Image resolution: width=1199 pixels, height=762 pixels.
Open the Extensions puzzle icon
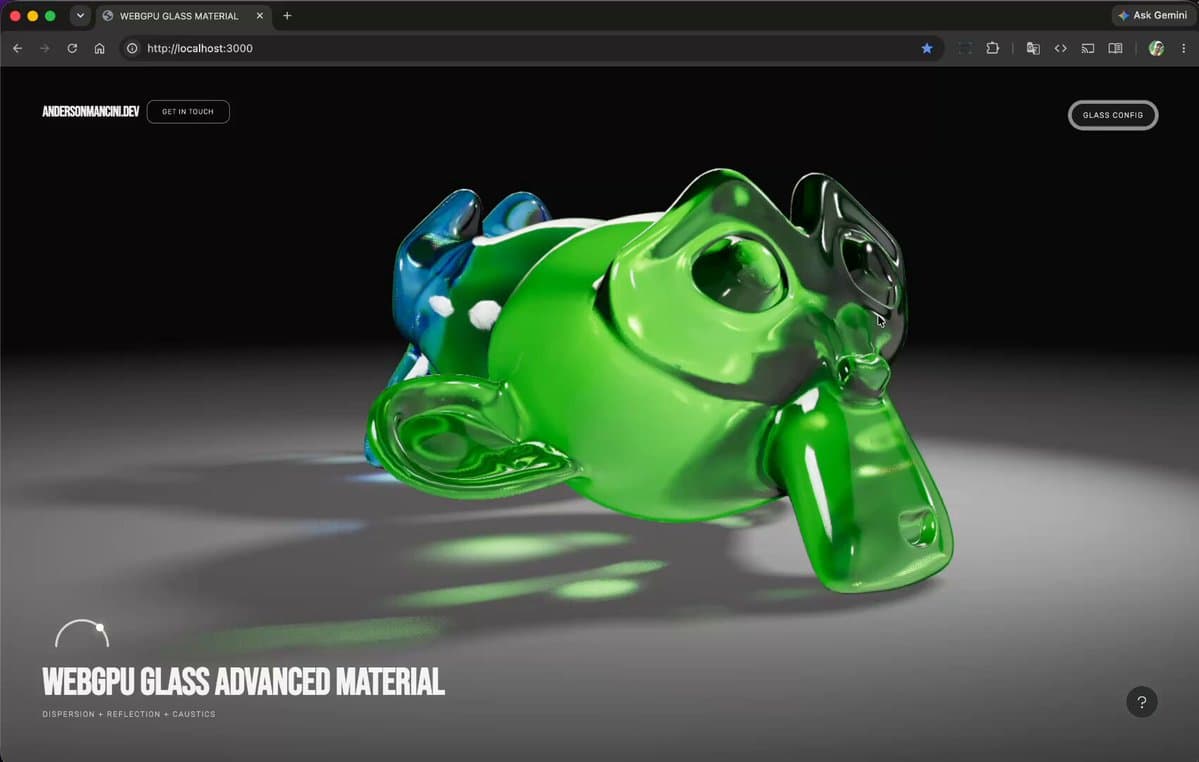coord(993,48)
